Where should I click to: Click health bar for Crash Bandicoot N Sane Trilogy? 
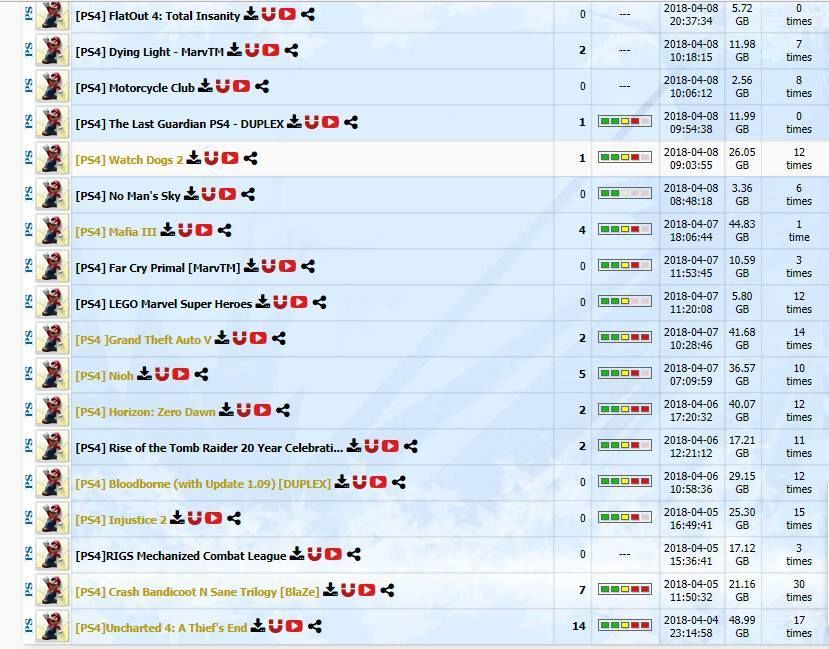[625, 589]
